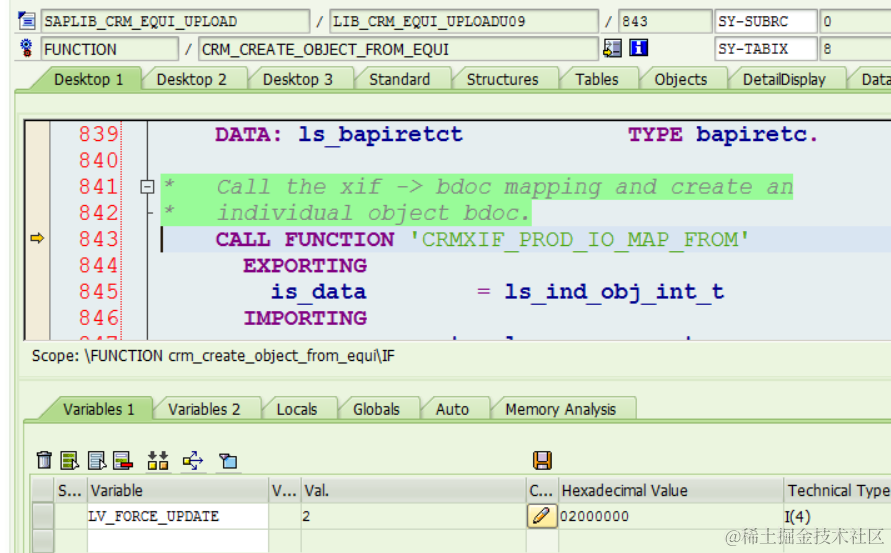
Task: Click the line number field showing 843
Action: click(x=664, y=22)
